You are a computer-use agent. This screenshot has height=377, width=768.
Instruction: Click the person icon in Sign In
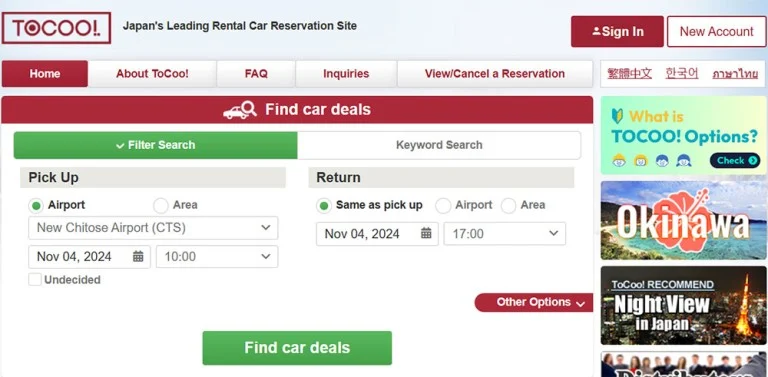[x=596, y=31]
